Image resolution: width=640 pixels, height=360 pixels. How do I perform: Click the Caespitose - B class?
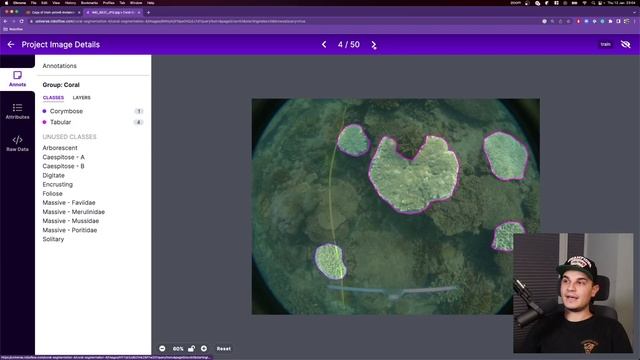pos(63,166)
